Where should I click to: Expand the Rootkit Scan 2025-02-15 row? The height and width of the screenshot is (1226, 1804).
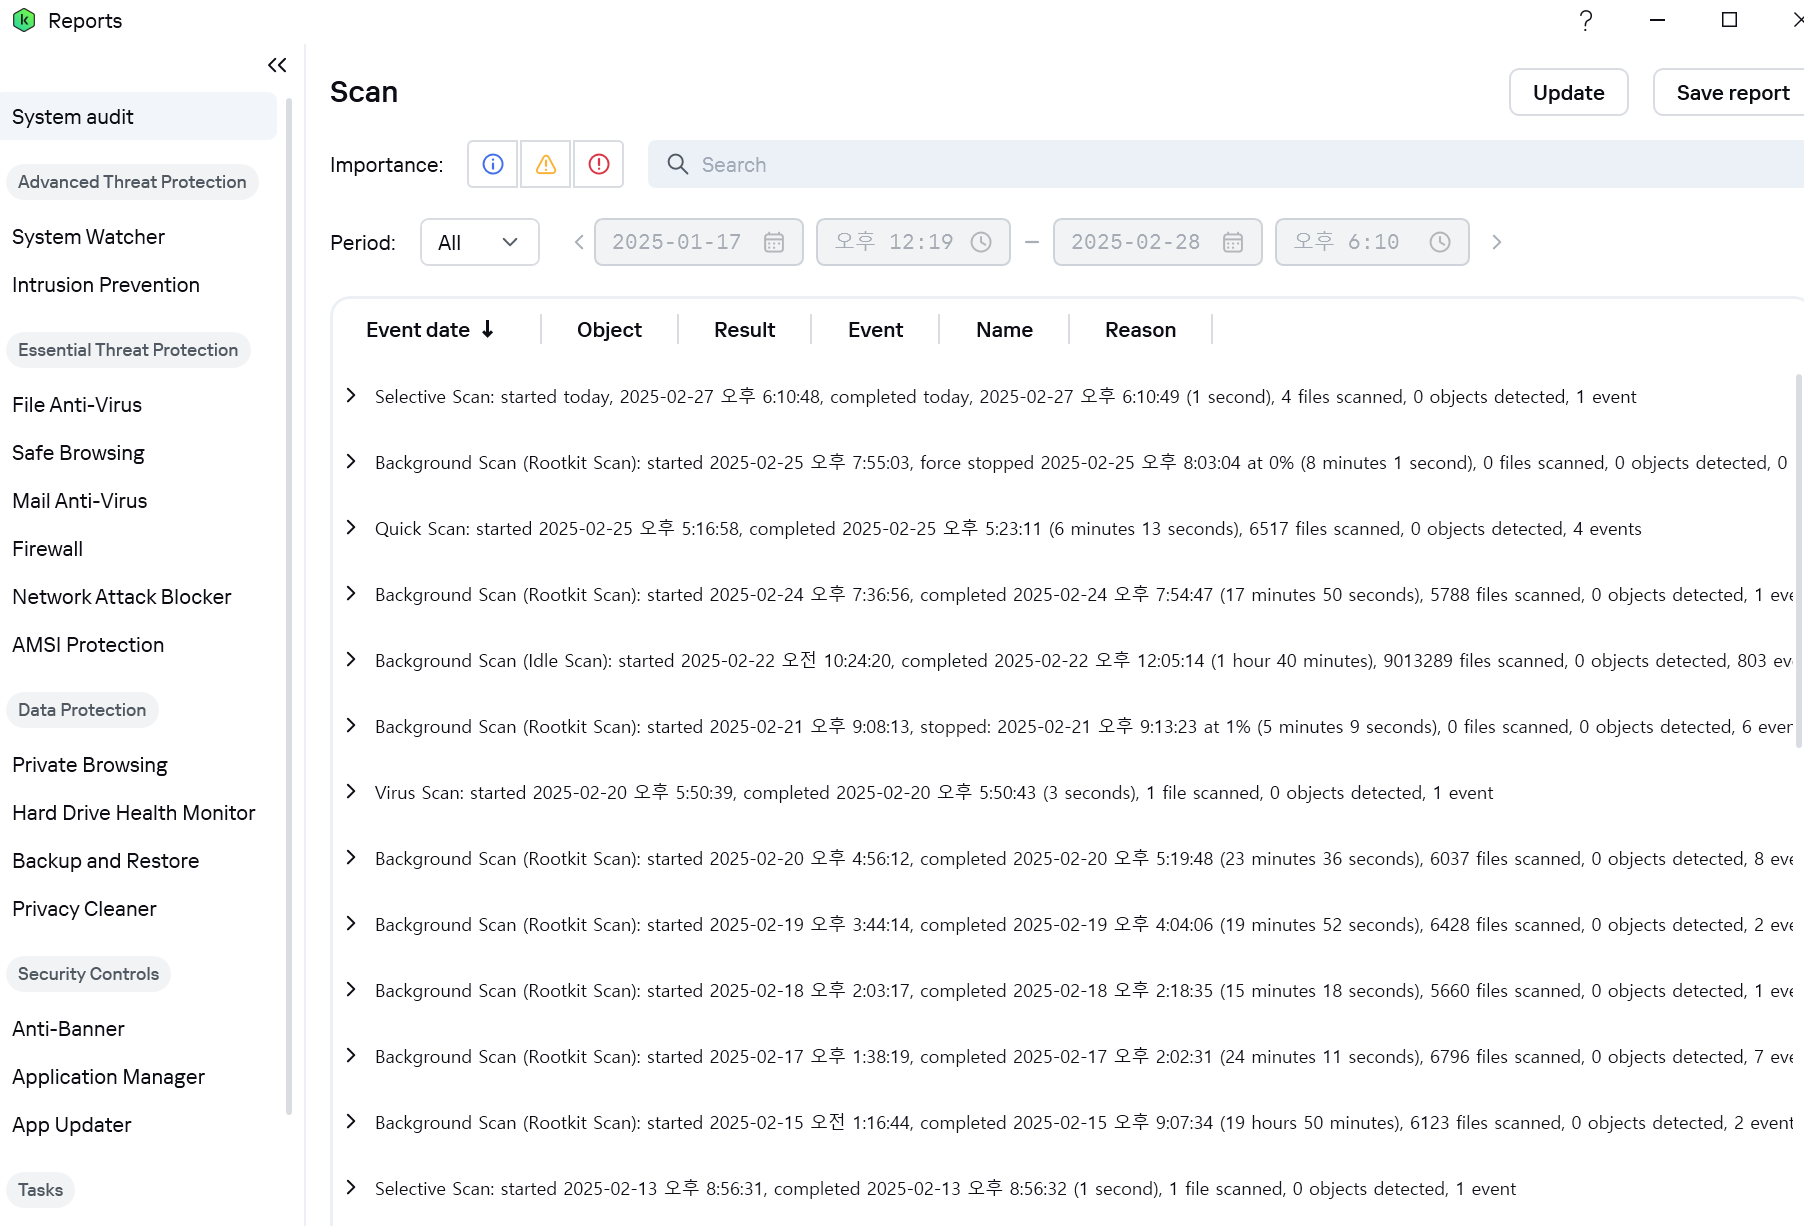(351, 1122)
